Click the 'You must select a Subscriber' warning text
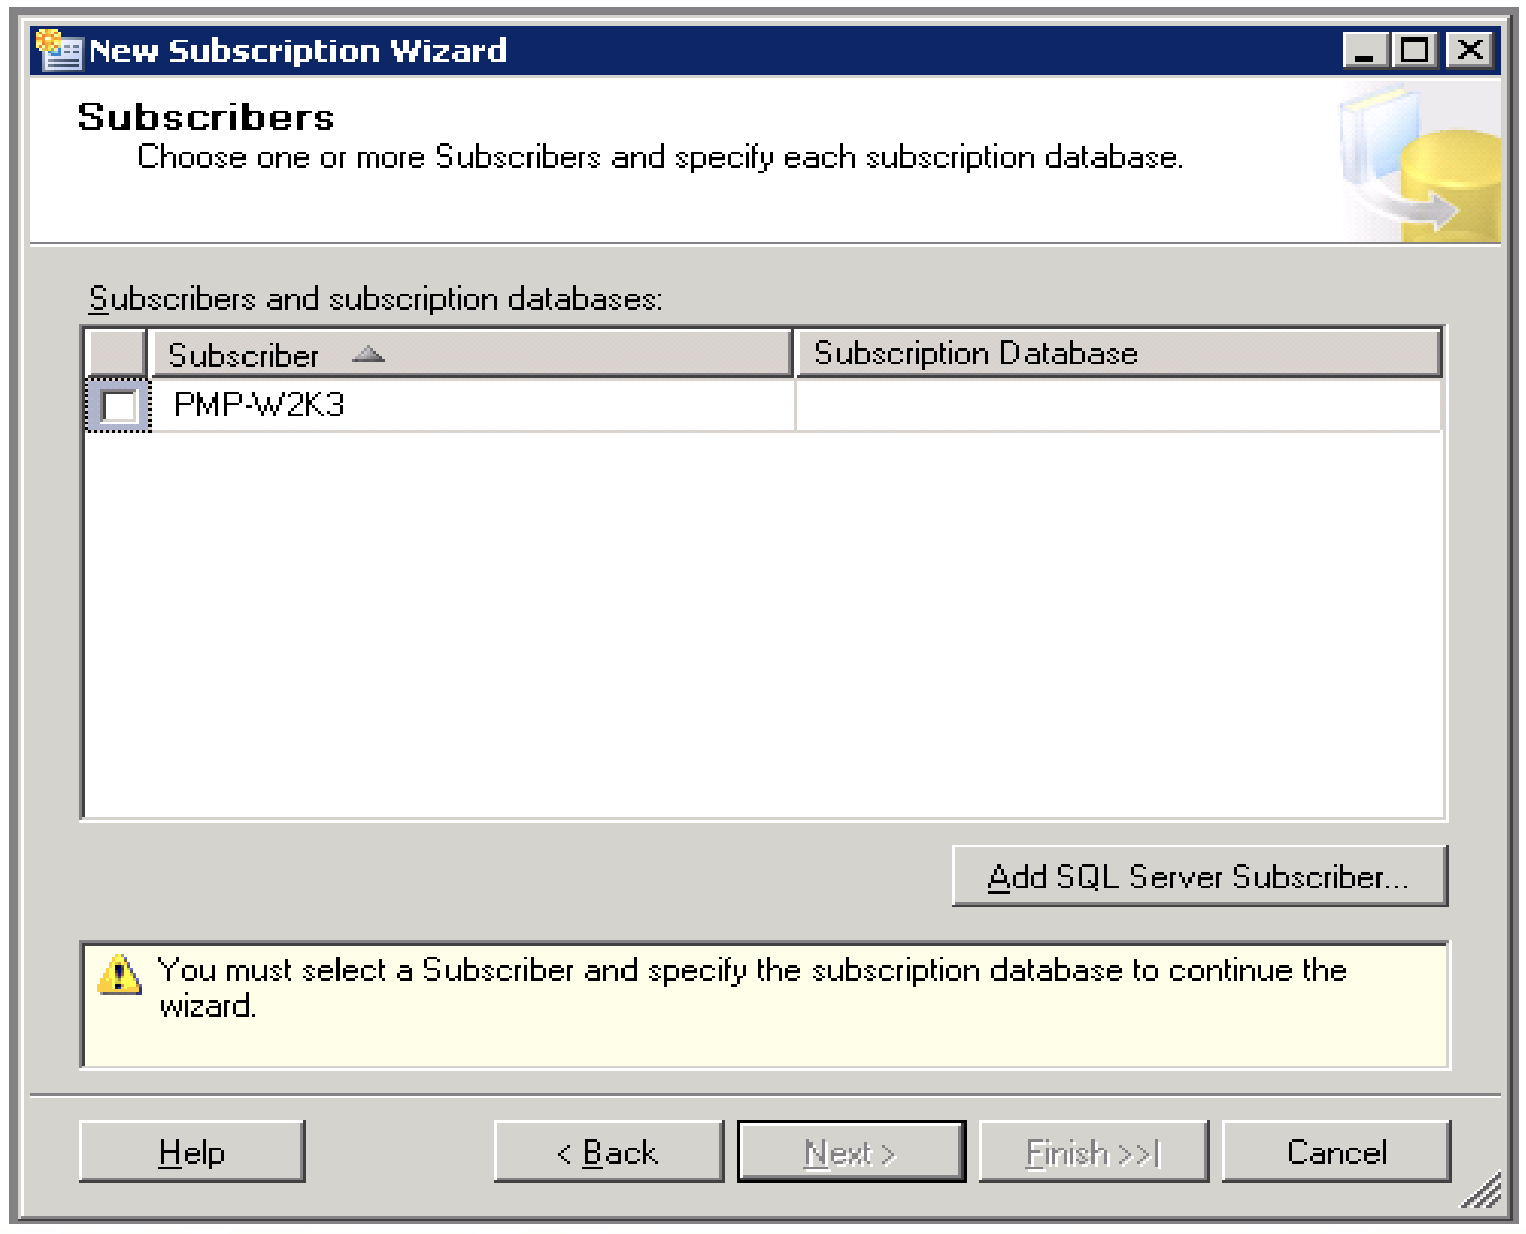The width and height of the screenshot is (1526, 1234). (x=752, y=987)
